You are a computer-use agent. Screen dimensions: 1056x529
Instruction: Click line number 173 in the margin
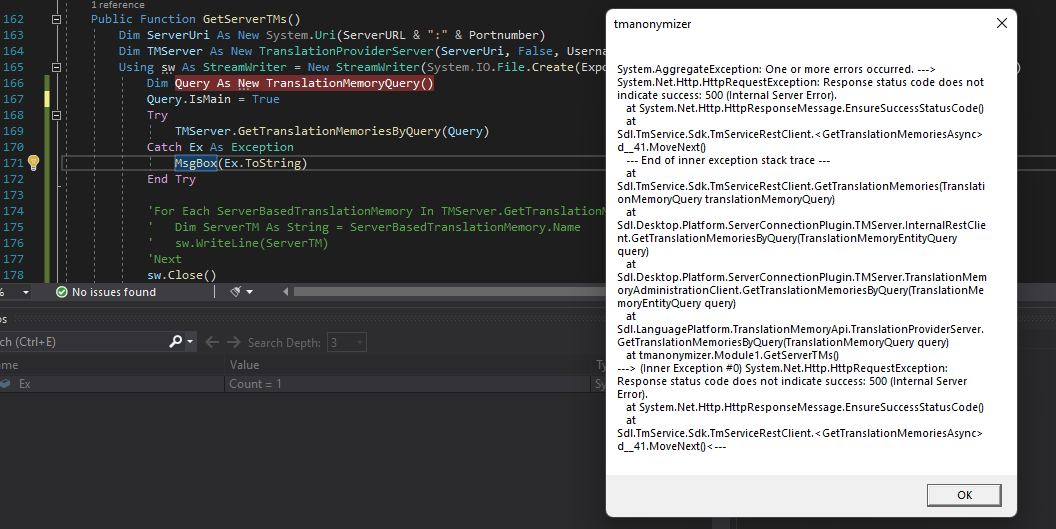coord(13,195)
